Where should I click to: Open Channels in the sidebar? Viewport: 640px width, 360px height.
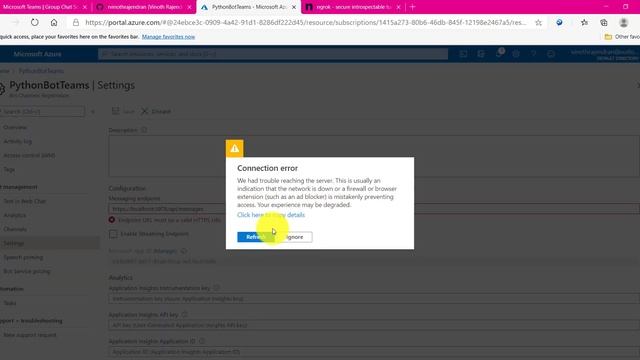pos(15,229)
